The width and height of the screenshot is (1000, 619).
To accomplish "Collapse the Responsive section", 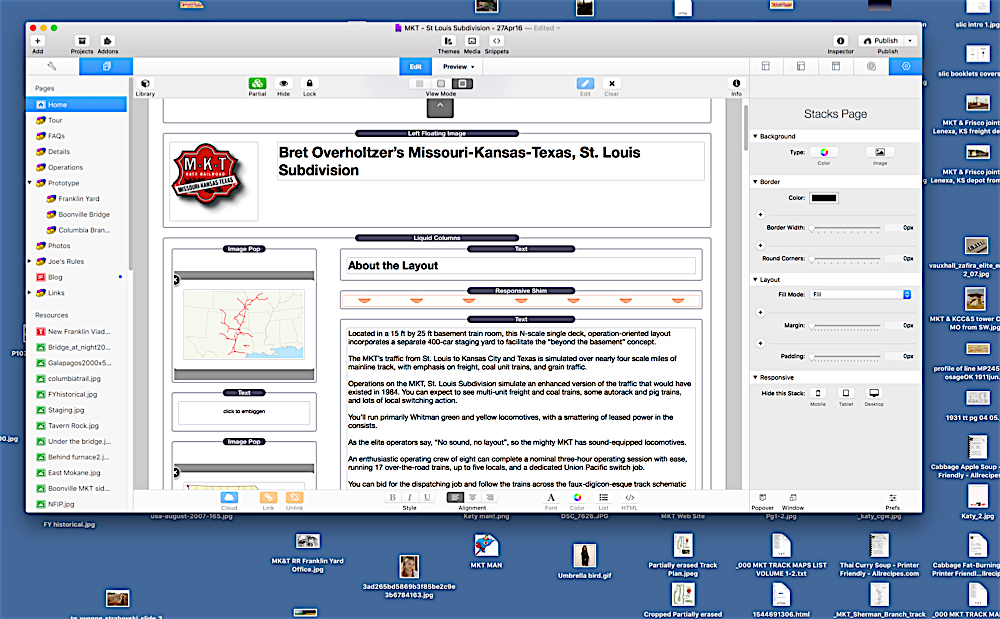I will click(755, 377).
